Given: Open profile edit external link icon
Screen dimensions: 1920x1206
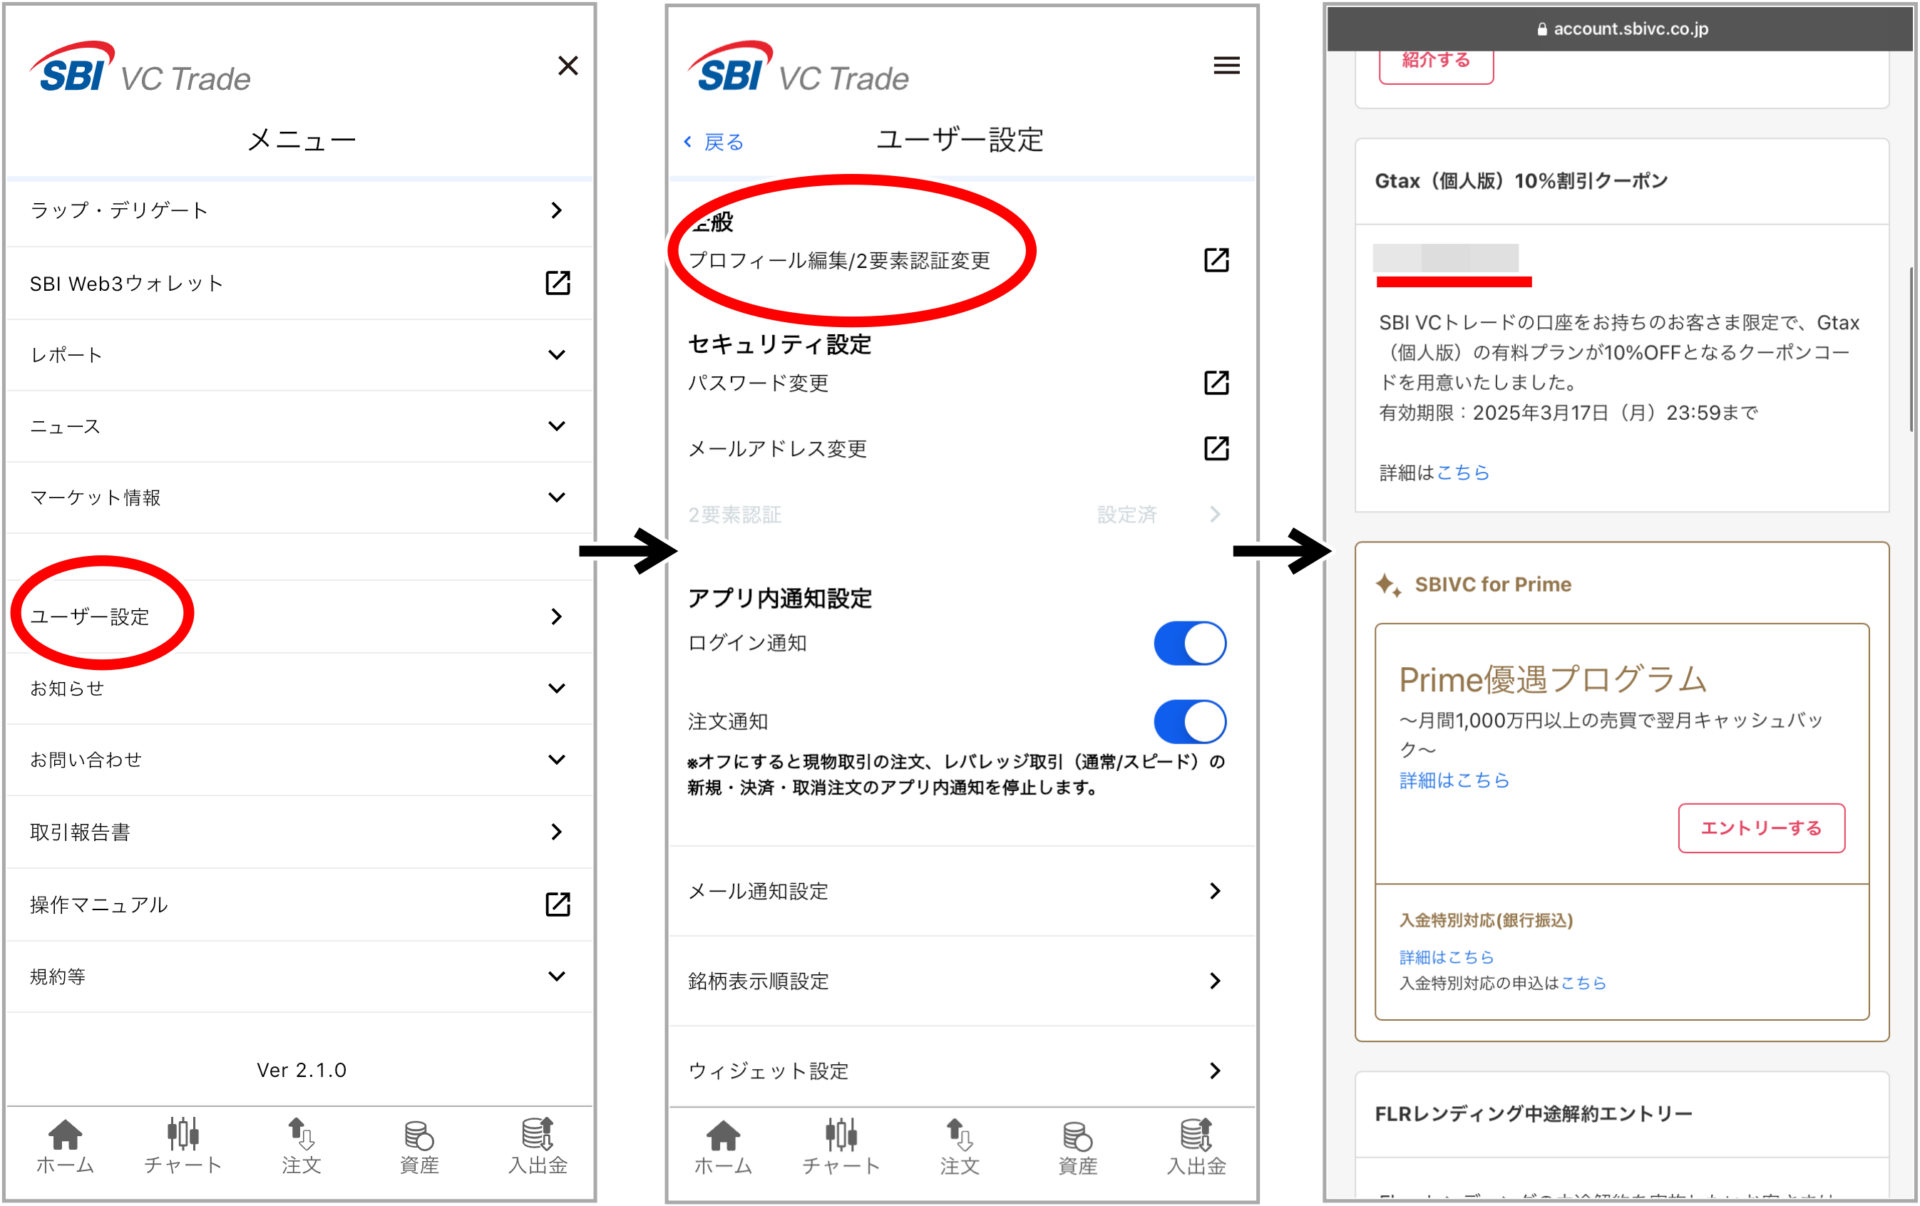Looking at the screenshot, I should [x=1216, y=260].
